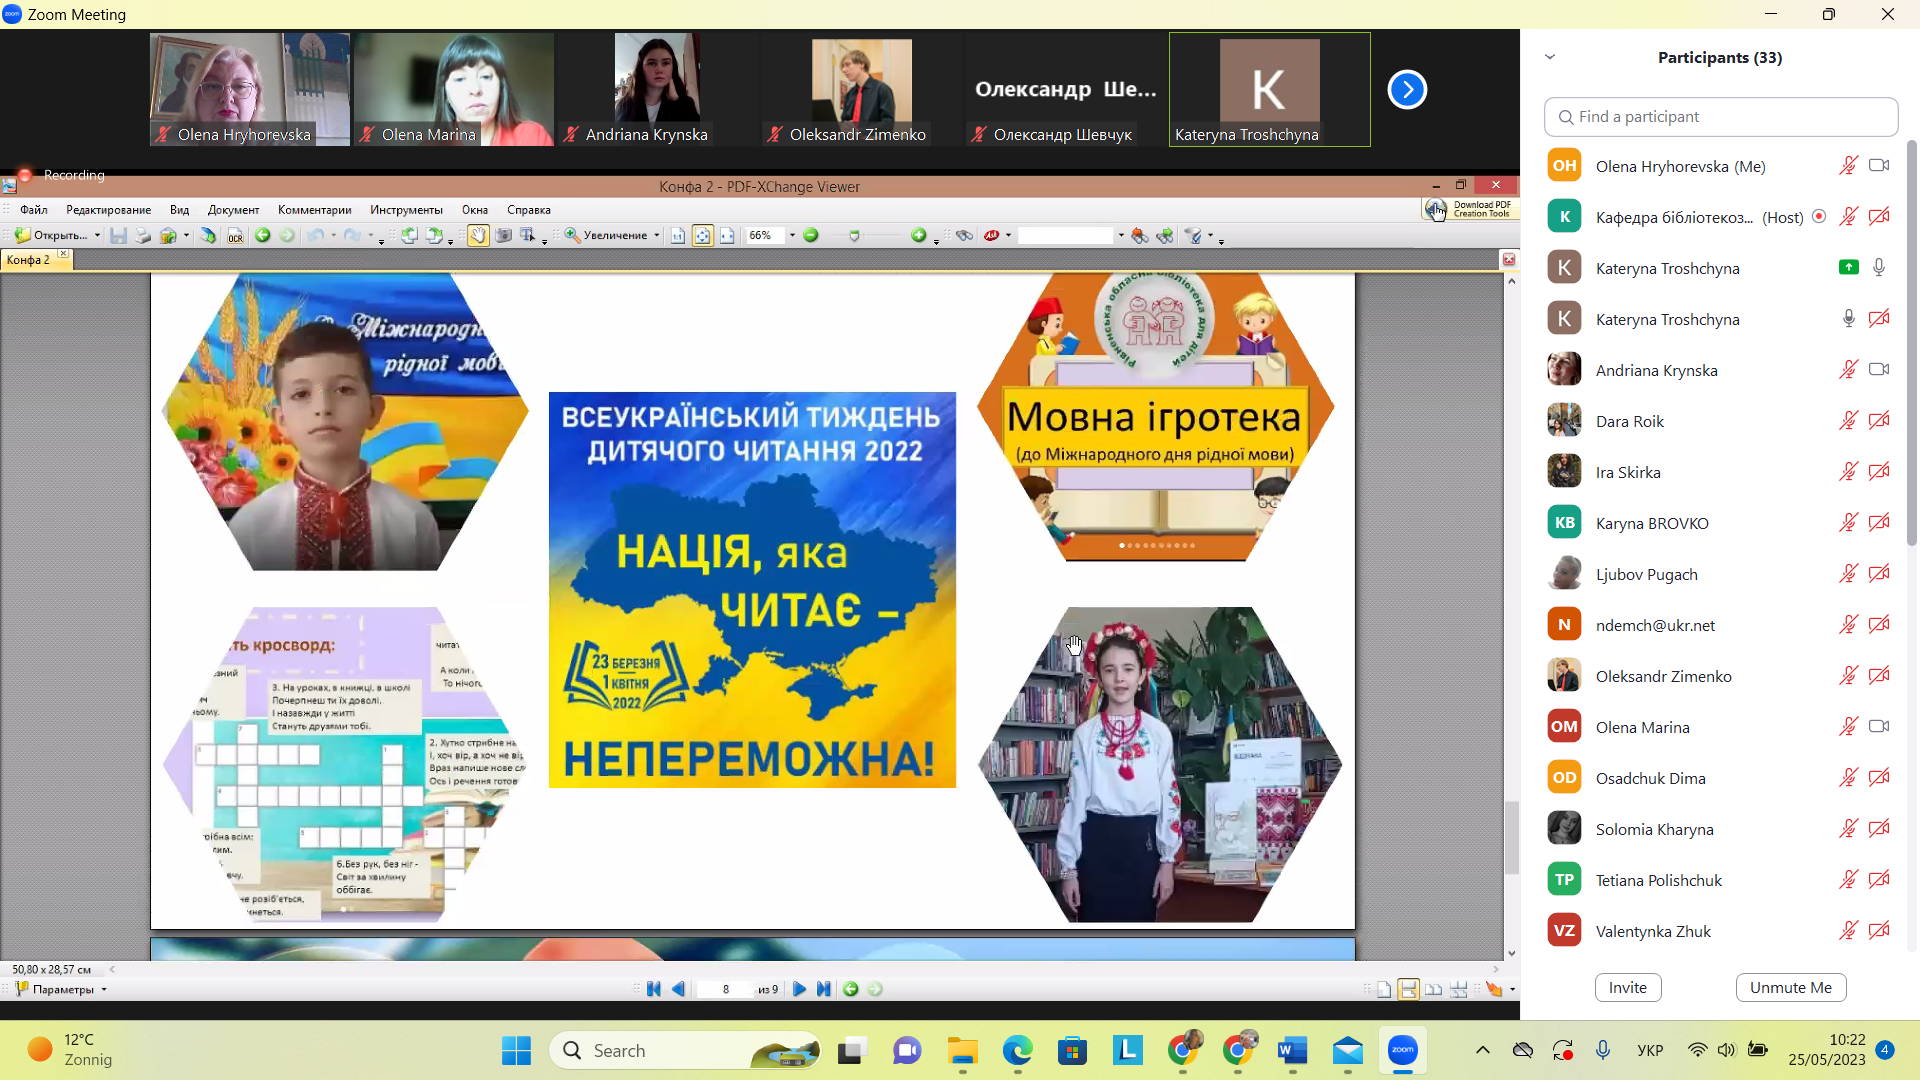Click the OCR tool icon
The image size is (1920, 1080).
235,236
